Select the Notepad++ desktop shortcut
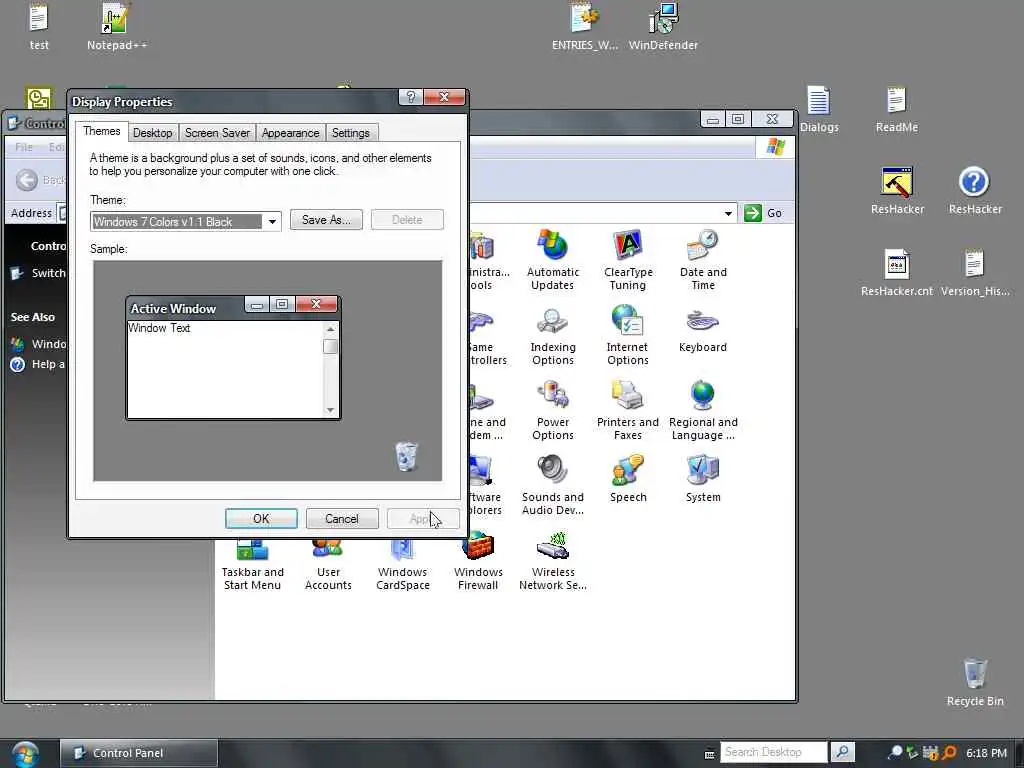Viewport: 1024px width, 768px height. click(116, 27)
